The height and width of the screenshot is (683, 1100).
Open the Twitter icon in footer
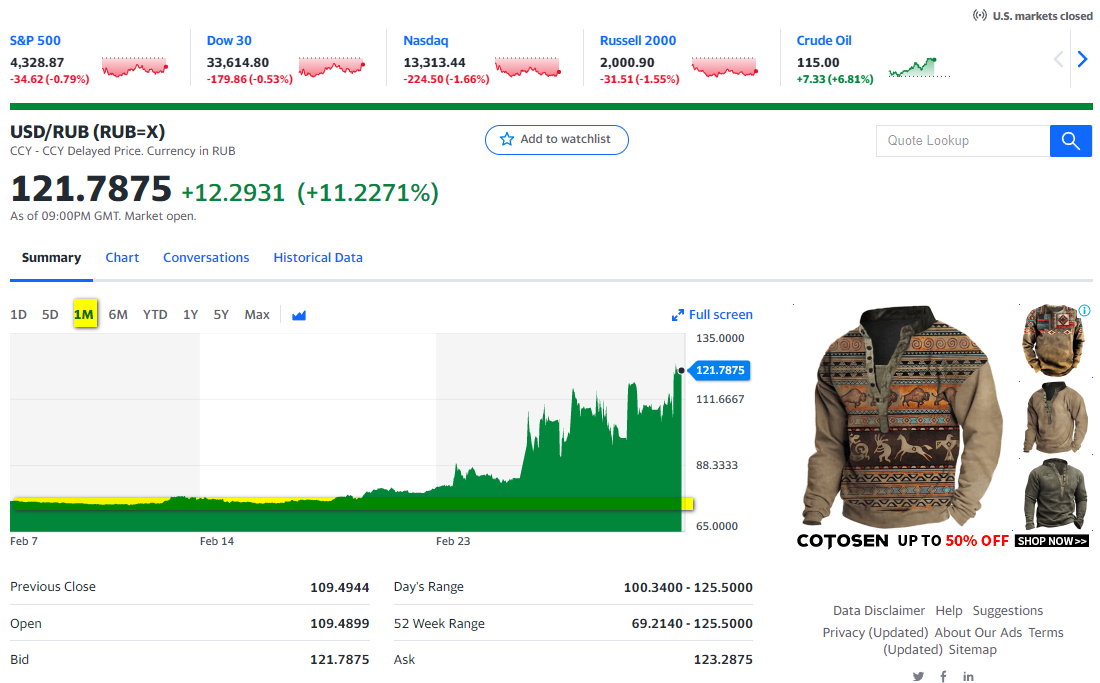pyautogui.click(x=918, y=676)
